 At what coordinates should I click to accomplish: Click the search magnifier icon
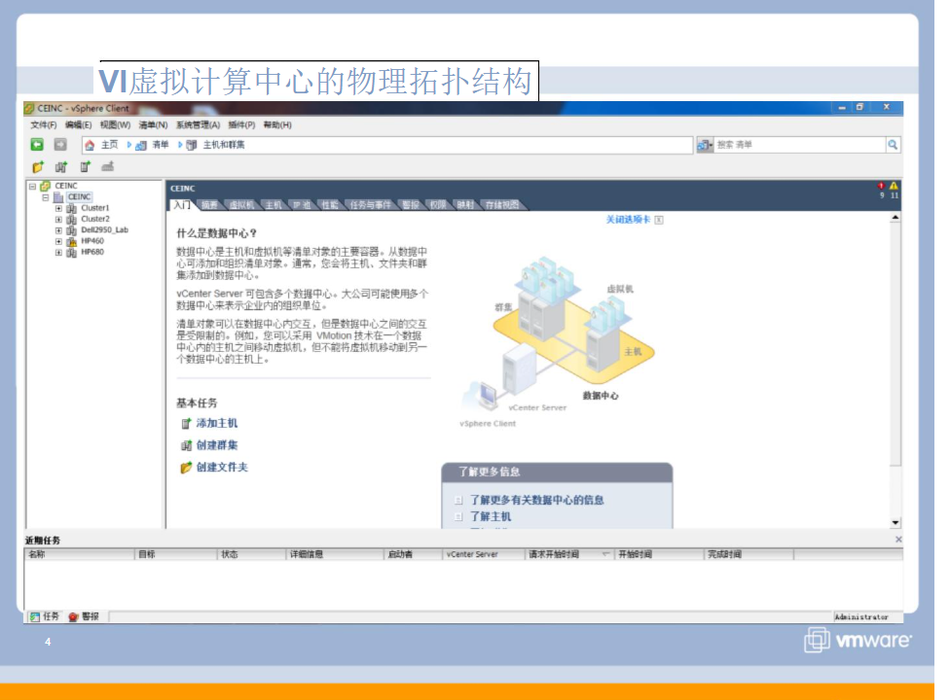(x=892, y=145)
